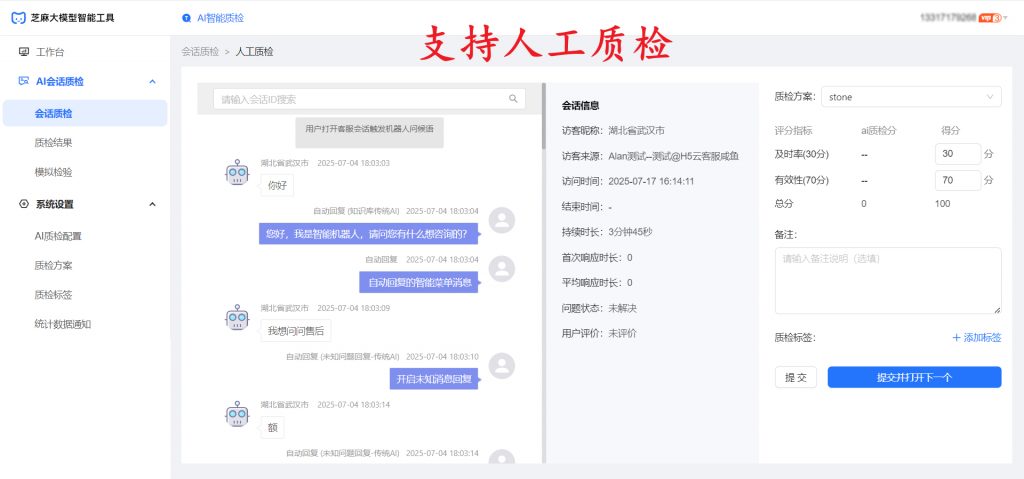
Task: Click 访问时间 2025-07-17 16:14:11
Action: (650, 181)
